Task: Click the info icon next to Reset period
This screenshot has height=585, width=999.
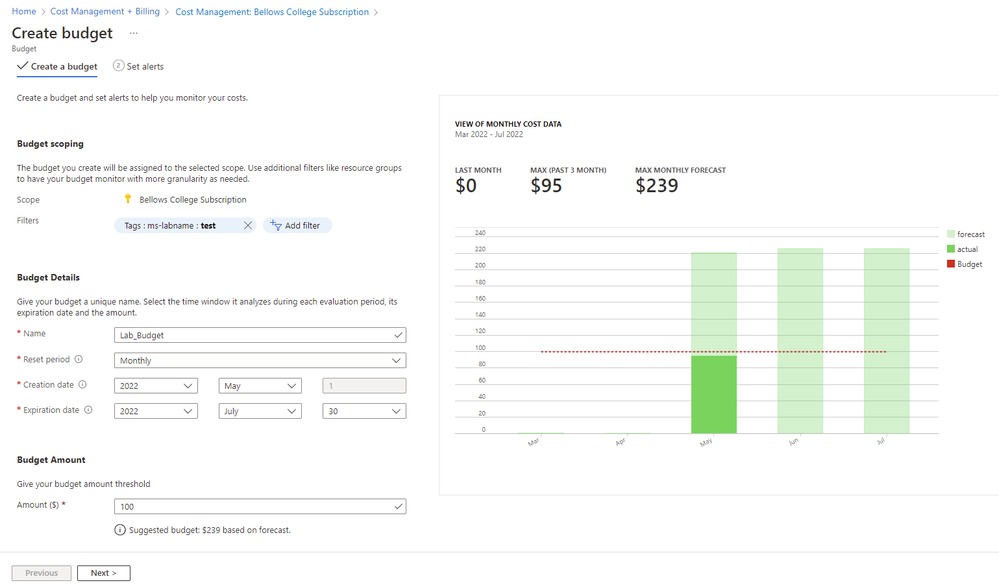Action: point(78,359)
